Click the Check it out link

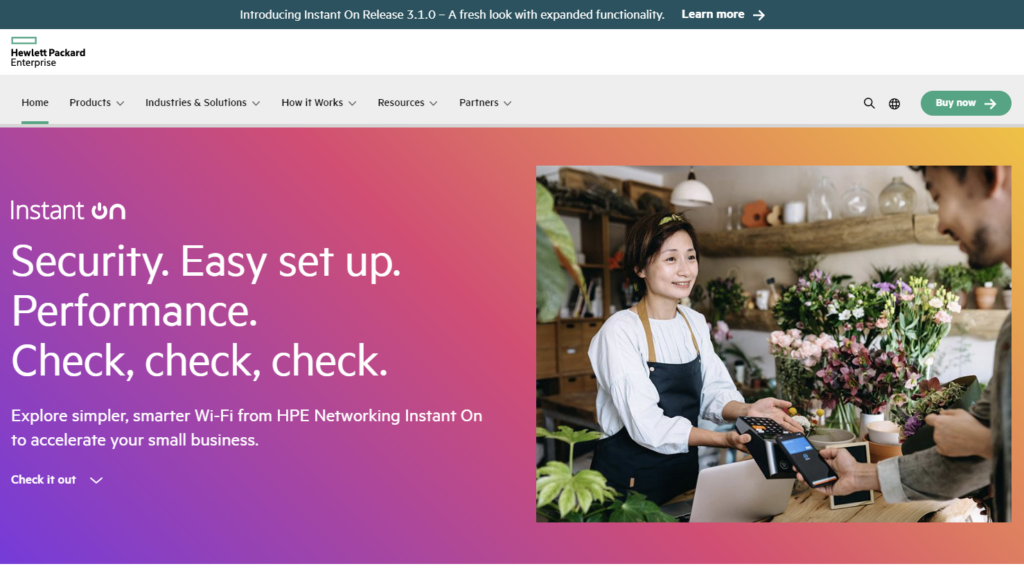coord(43,480)
